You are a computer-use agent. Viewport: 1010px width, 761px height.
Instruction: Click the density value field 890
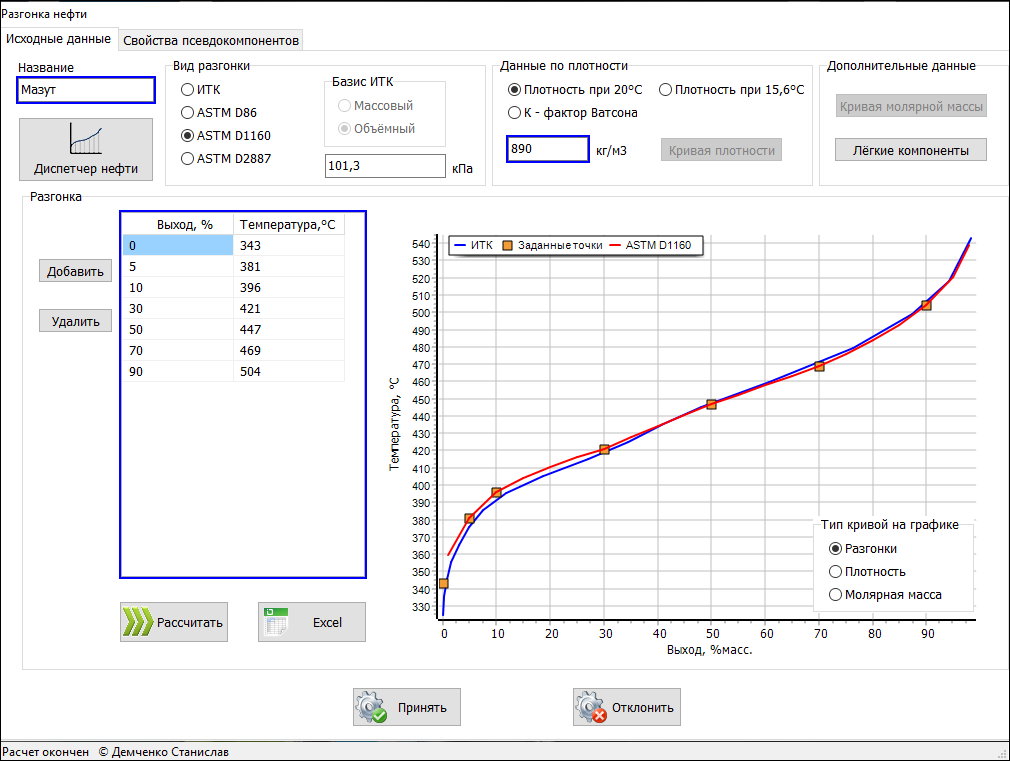pyautogui.click(x=547, y=149)
